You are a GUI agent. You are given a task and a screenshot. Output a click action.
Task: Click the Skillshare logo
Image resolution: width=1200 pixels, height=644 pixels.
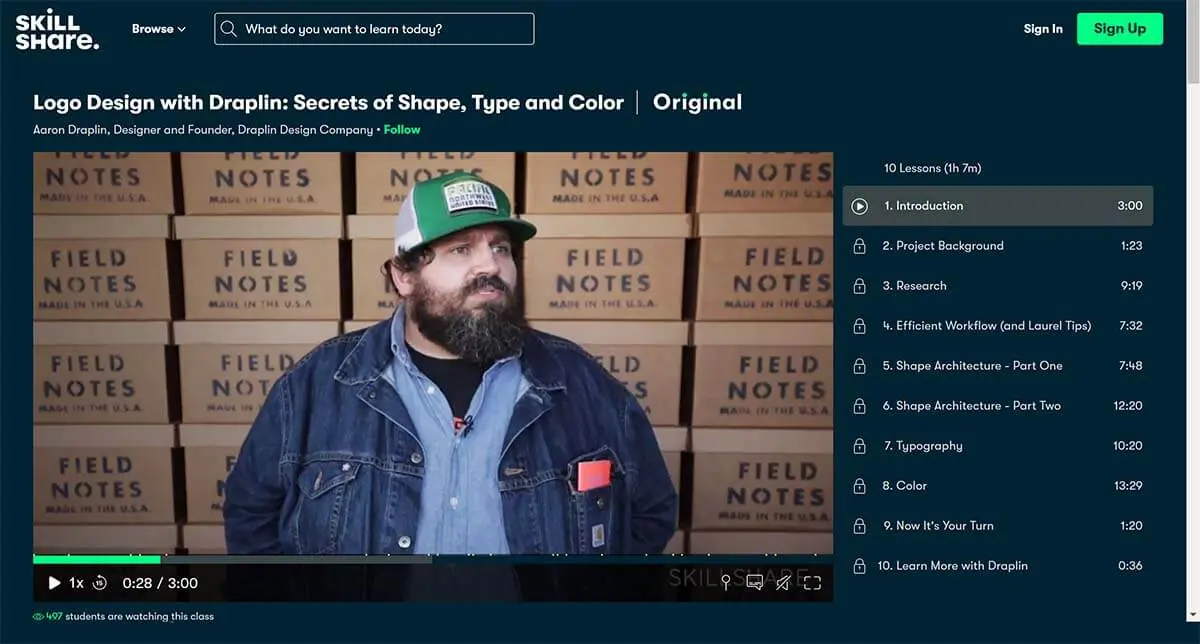coord(57,29)
